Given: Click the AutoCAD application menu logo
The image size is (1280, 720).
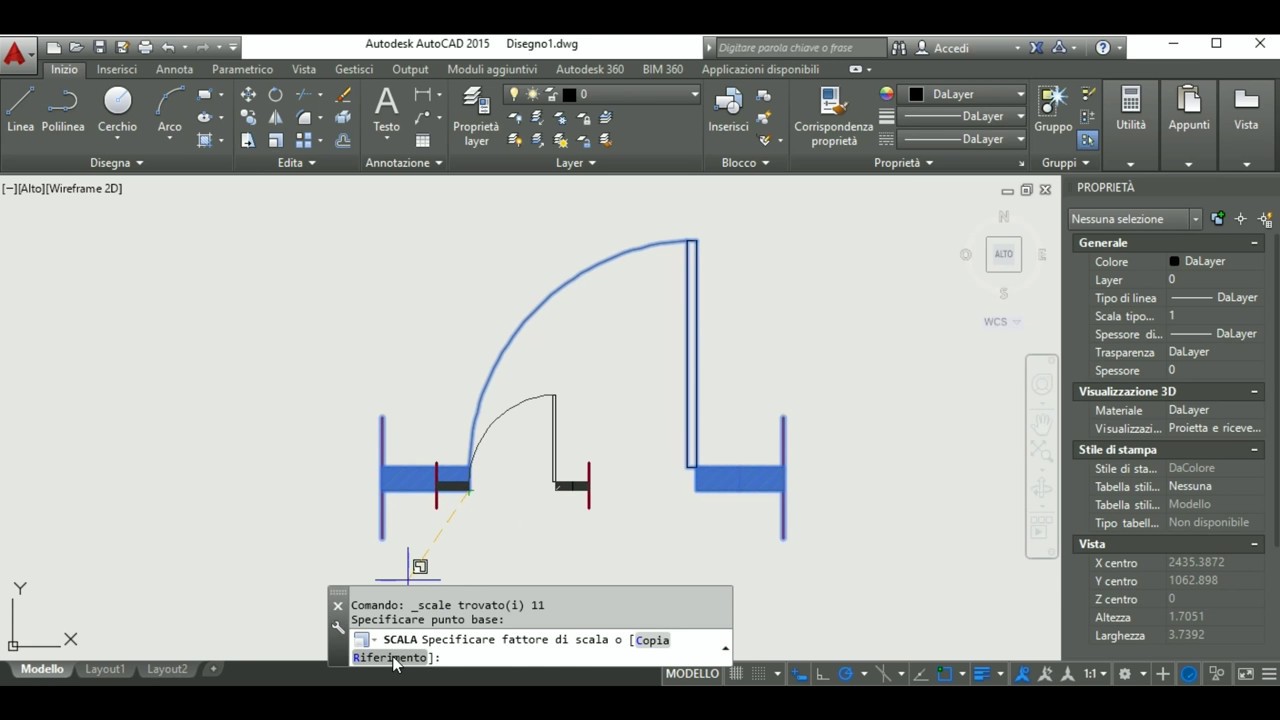Looking at the screenshot, I should tap(16, 54).
